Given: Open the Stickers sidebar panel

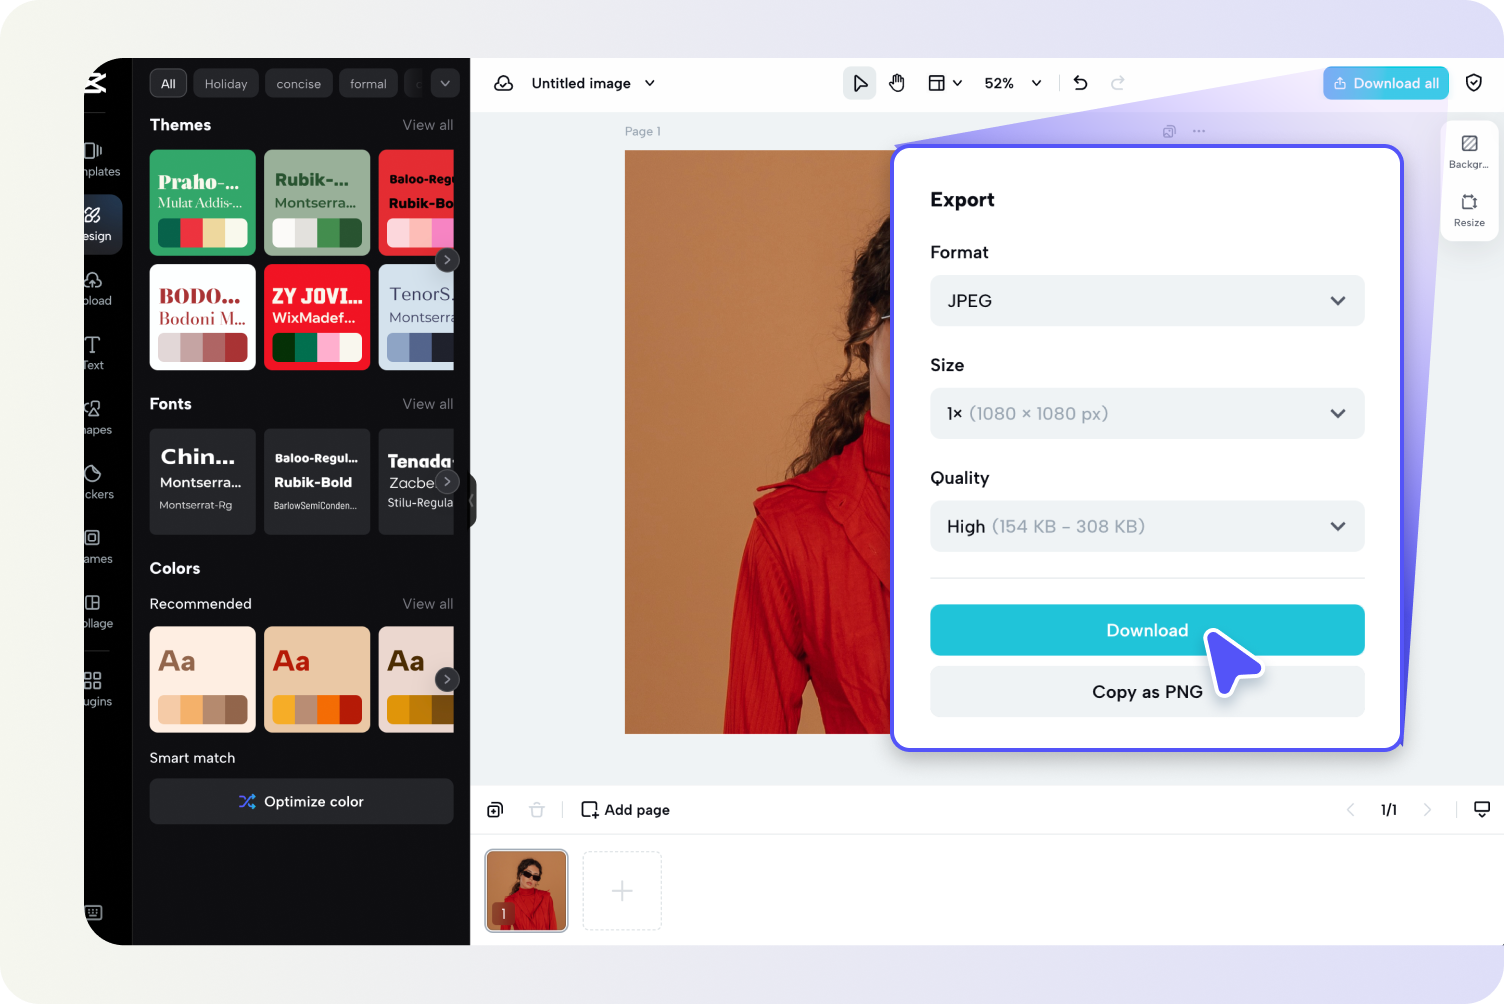Looking at the screenshot, I should pos(98,482).
